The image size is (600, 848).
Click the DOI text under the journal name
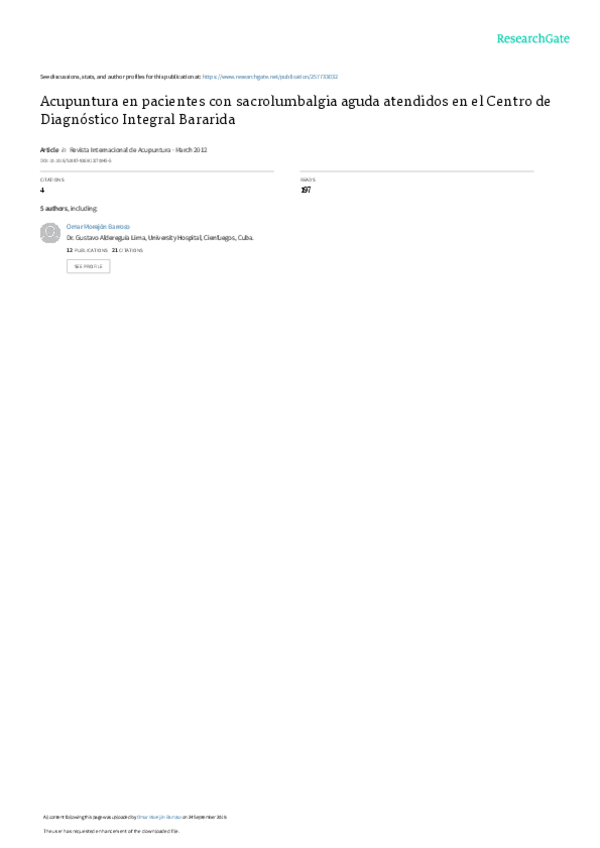click(x=76, y=161)
